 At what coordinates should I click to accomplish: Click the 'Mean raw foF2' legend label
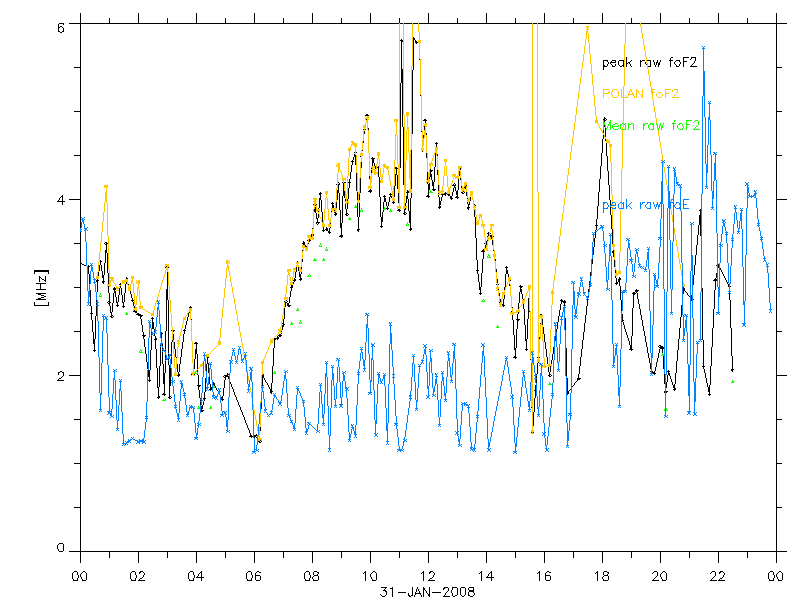pos(651,126)
